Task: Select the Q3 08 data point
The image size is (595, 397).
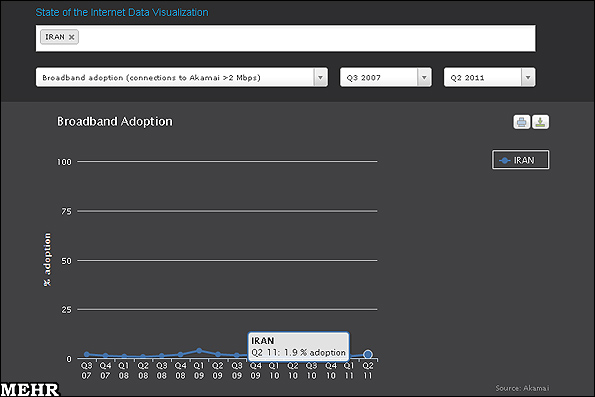Action: click(x=162, y=356)
